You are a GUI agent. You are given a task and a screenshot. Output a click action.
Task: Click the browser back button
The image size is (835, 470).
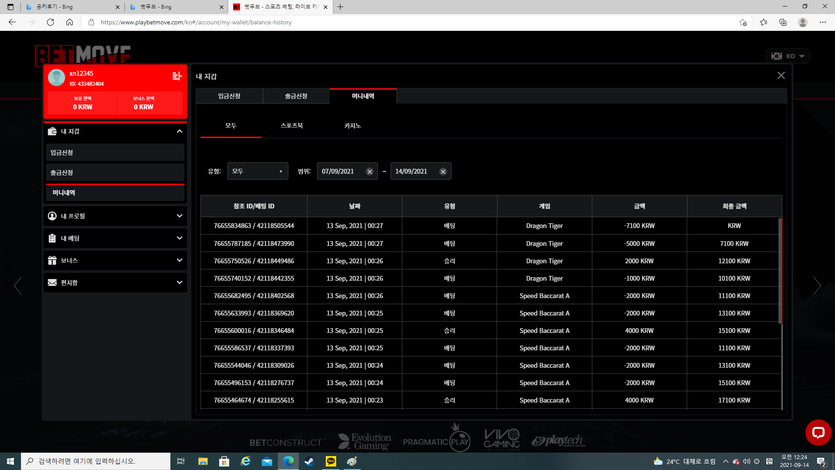(12, 22)
